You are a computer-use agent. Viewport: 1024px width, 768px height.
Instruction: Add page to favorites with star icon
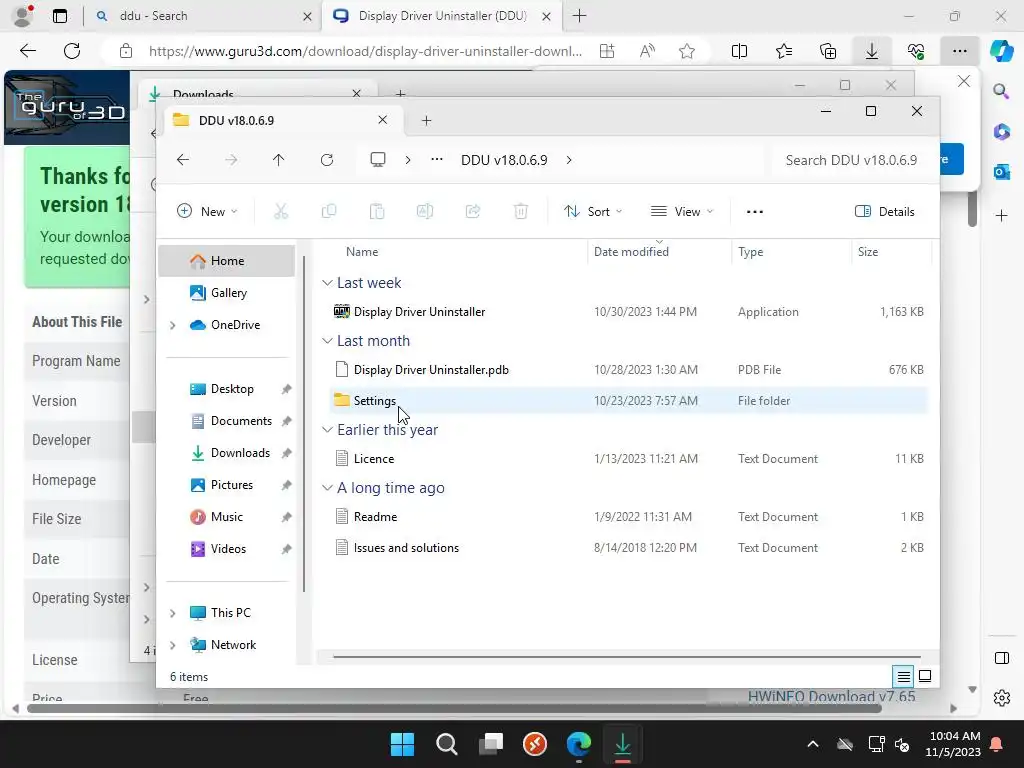[686, 51]
